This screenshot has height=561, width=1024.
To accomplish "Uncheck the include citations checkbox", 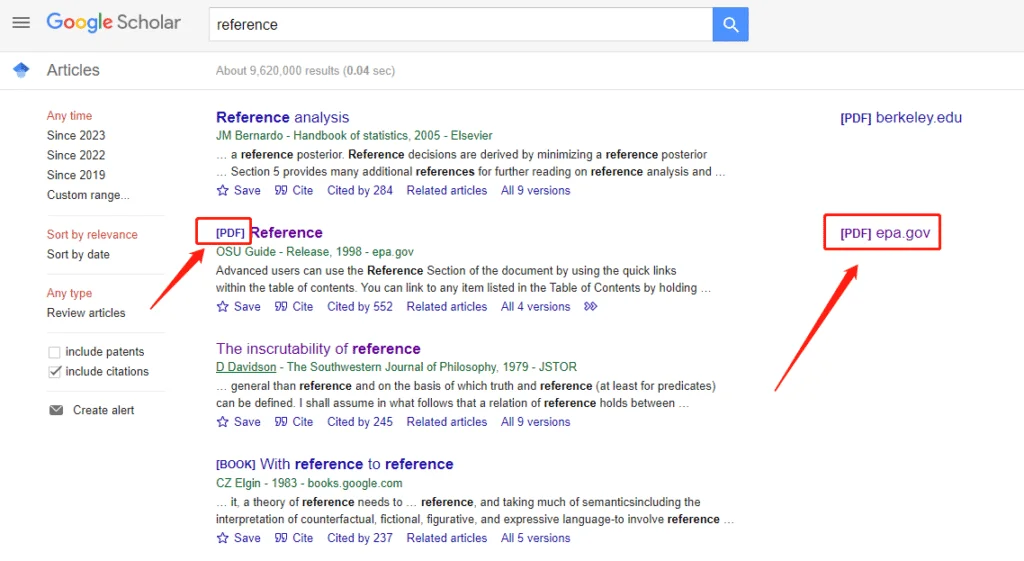I will tap(54, 372).
